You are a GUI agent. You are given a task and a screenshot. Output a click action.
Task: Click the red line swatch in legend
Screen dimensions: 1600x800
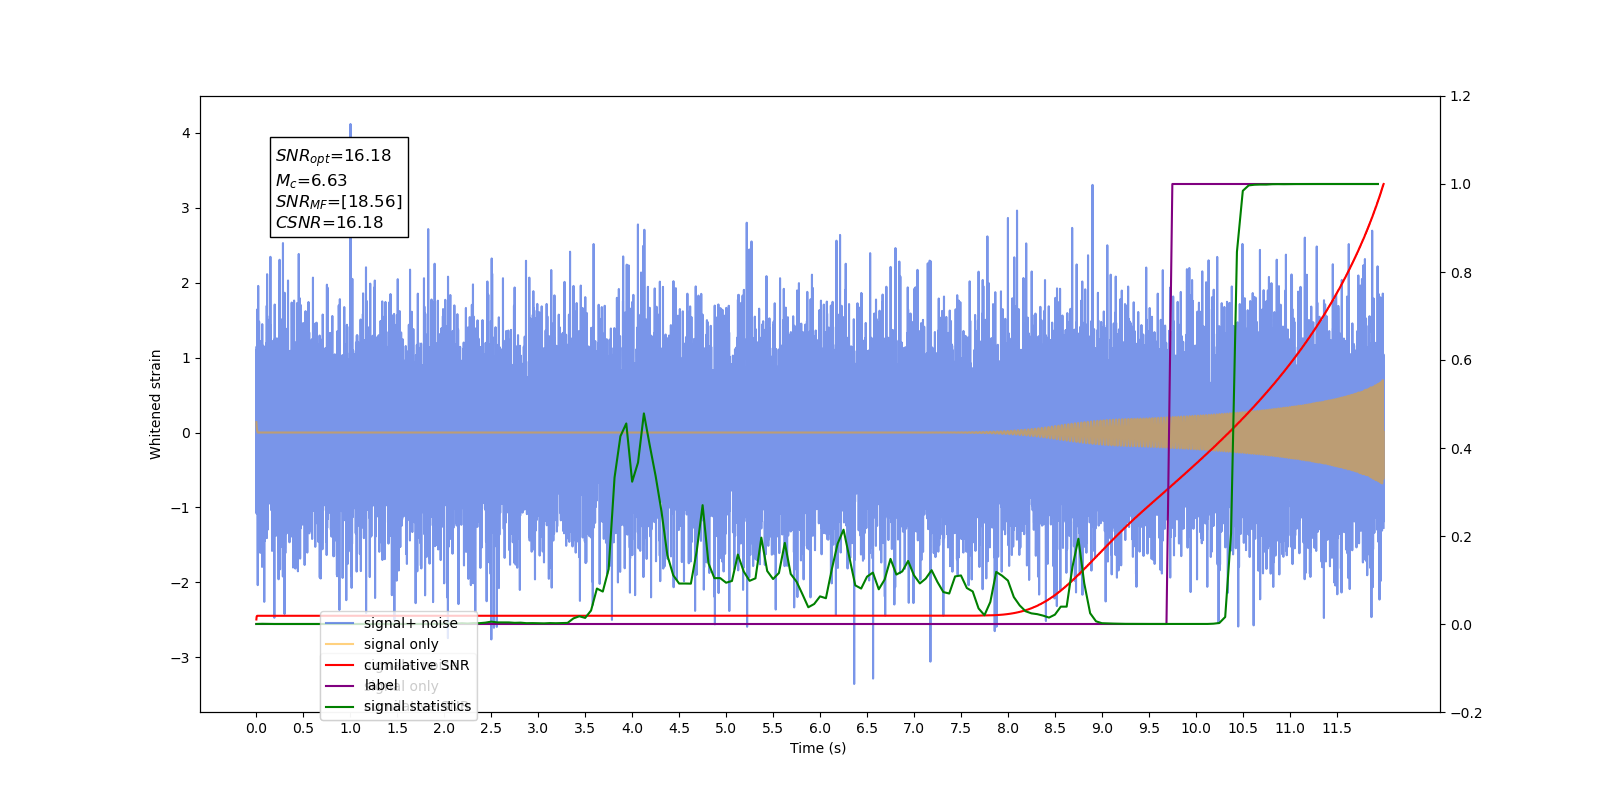[340, 665]
